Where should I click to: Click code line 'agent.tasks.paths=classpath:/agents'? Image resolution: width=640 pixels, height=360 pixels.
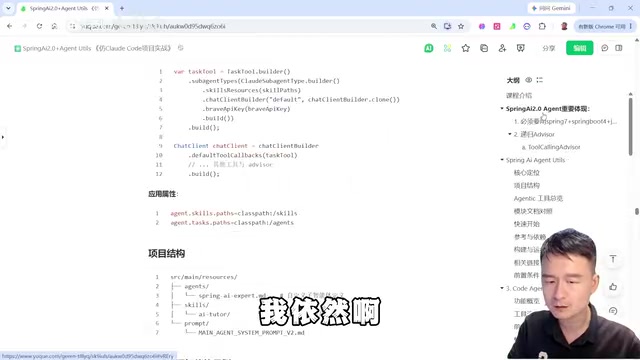pos(232,222)
